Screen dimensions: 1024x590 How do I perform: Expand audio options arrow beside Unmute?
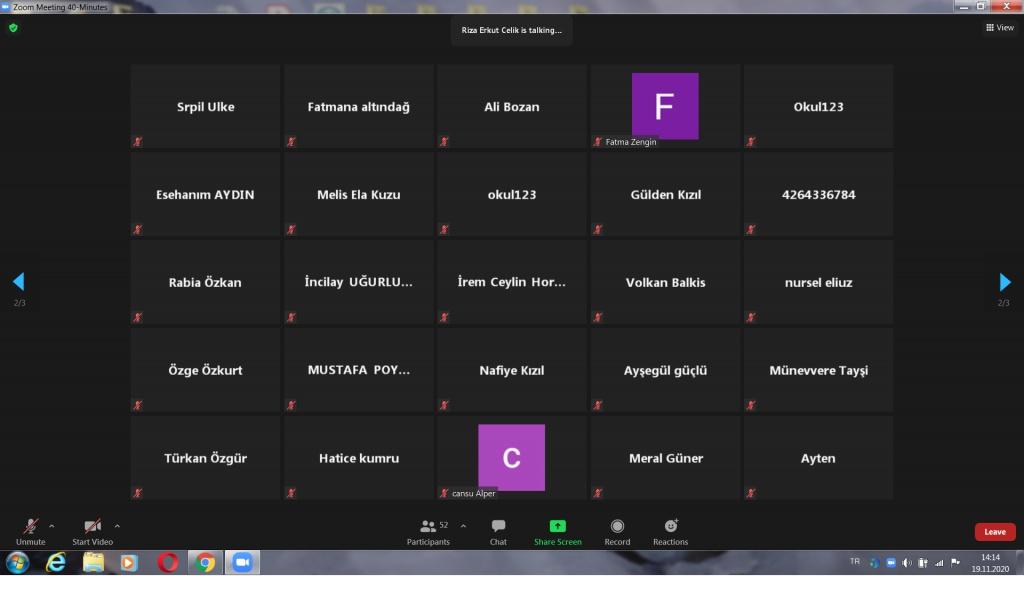[52, 525]
